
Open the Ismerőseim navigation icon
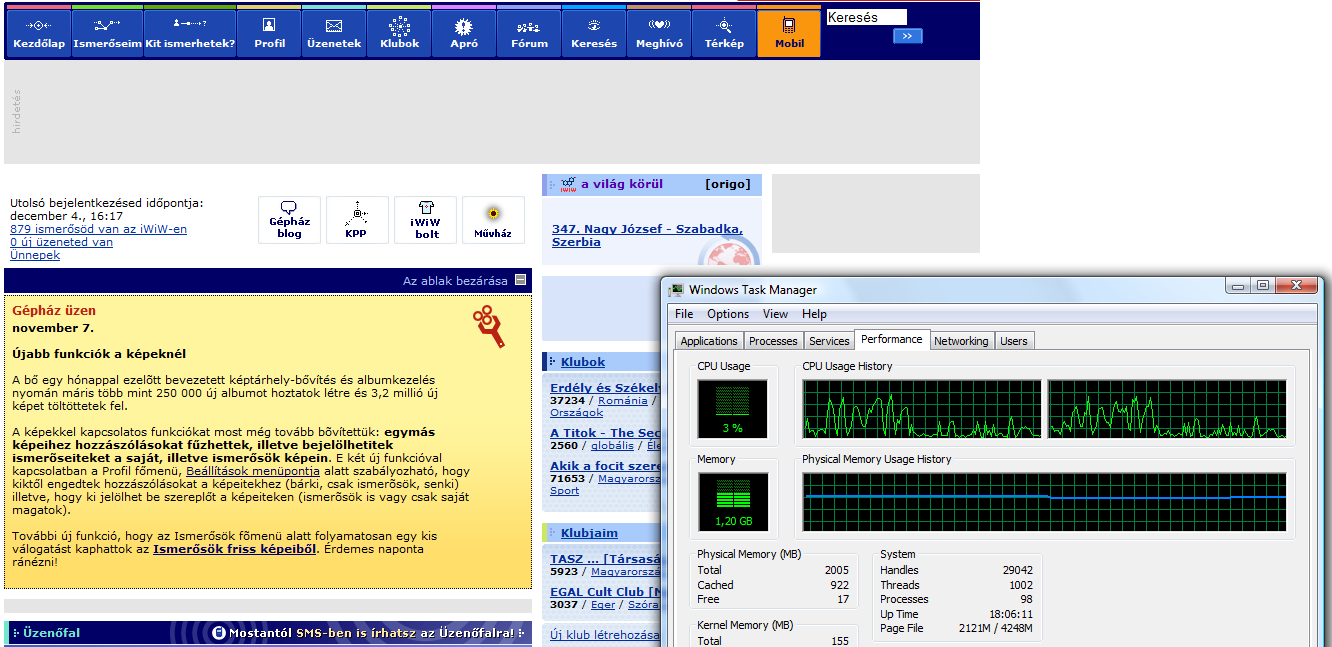[108, 32]
